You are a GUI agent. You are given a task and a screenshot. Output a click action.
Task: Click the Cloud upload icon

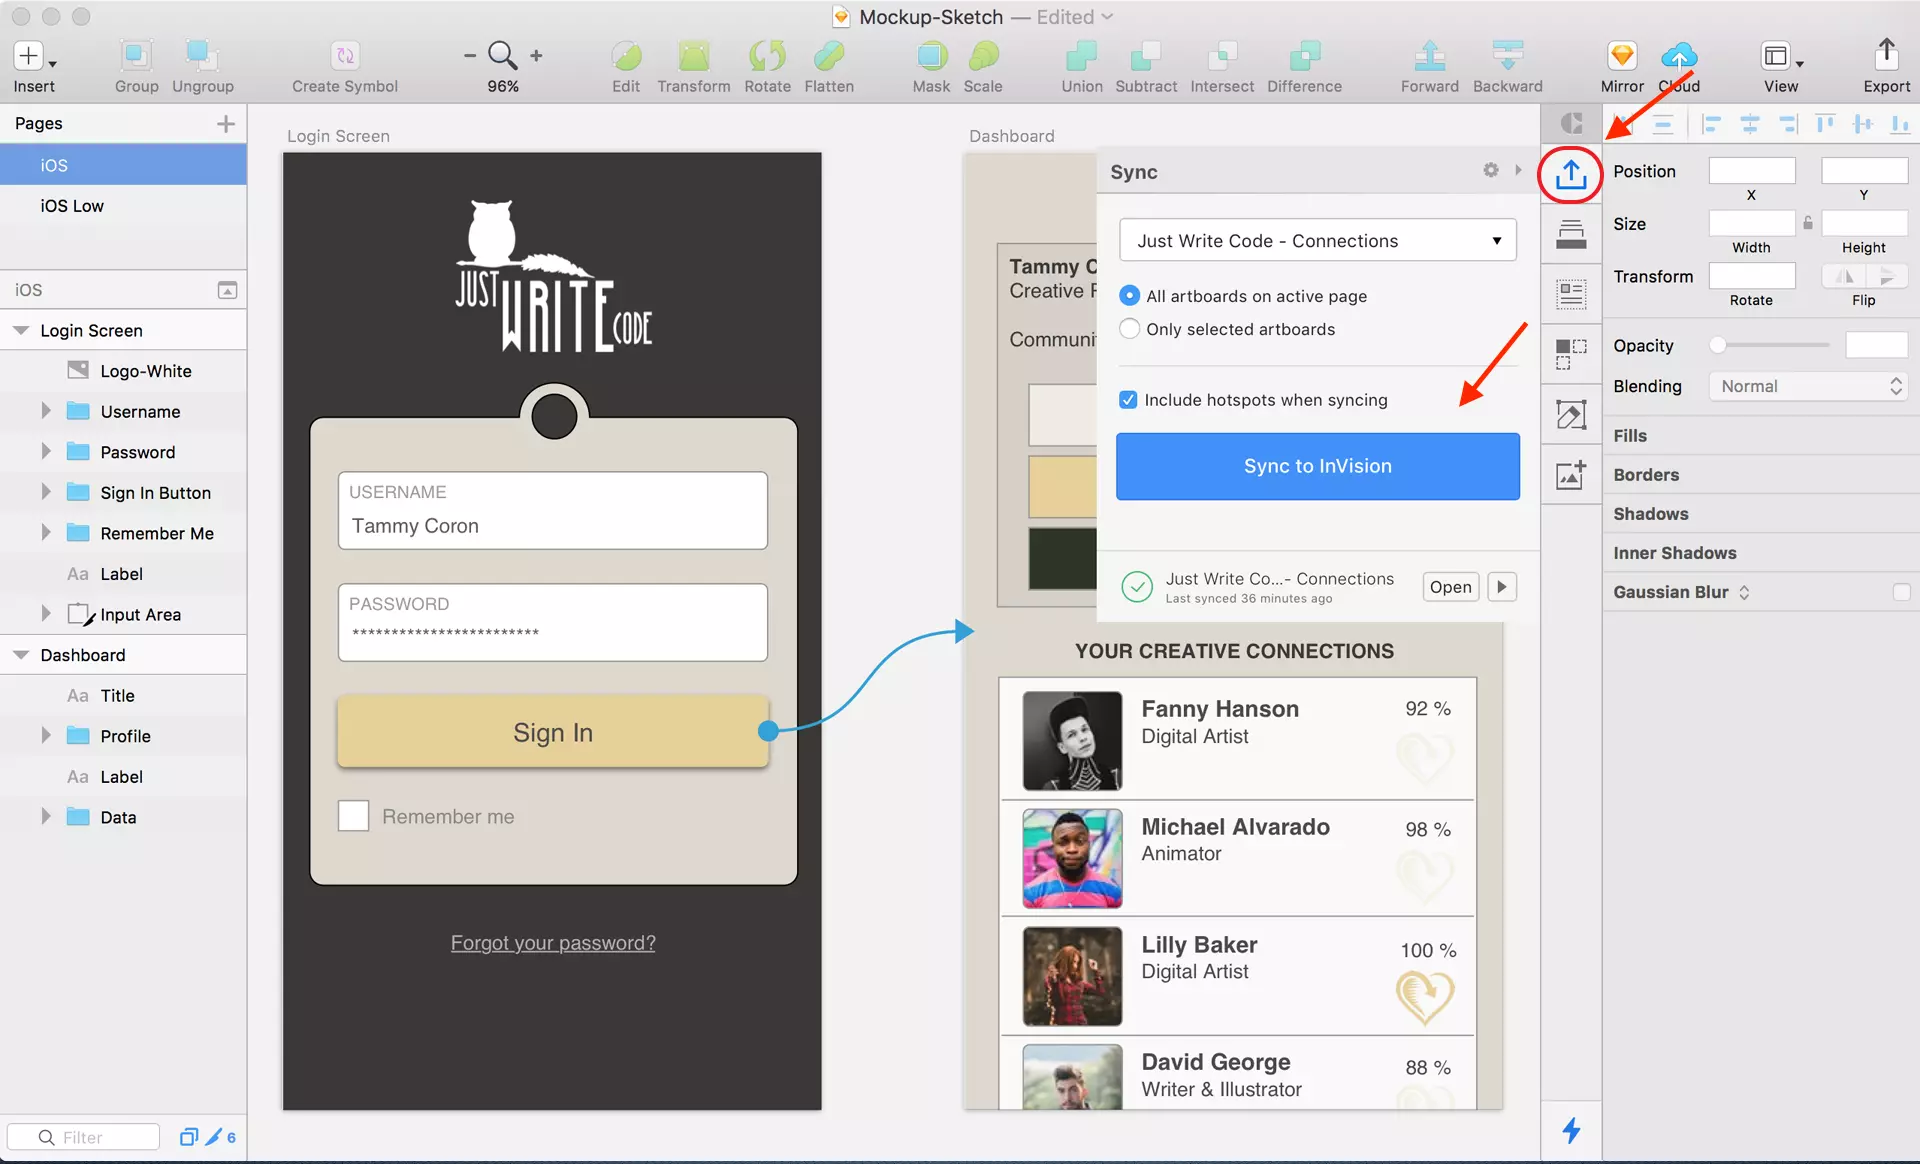coord(1679,56)
